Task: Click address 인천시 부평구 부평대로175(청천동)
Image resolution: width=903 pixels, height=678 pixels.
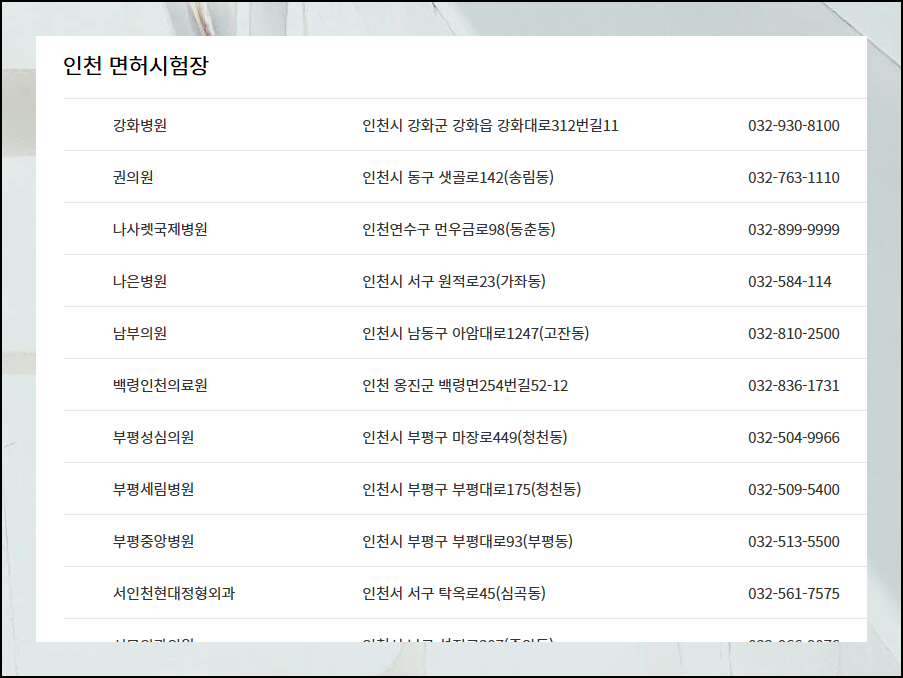Action: coord(472,489)
